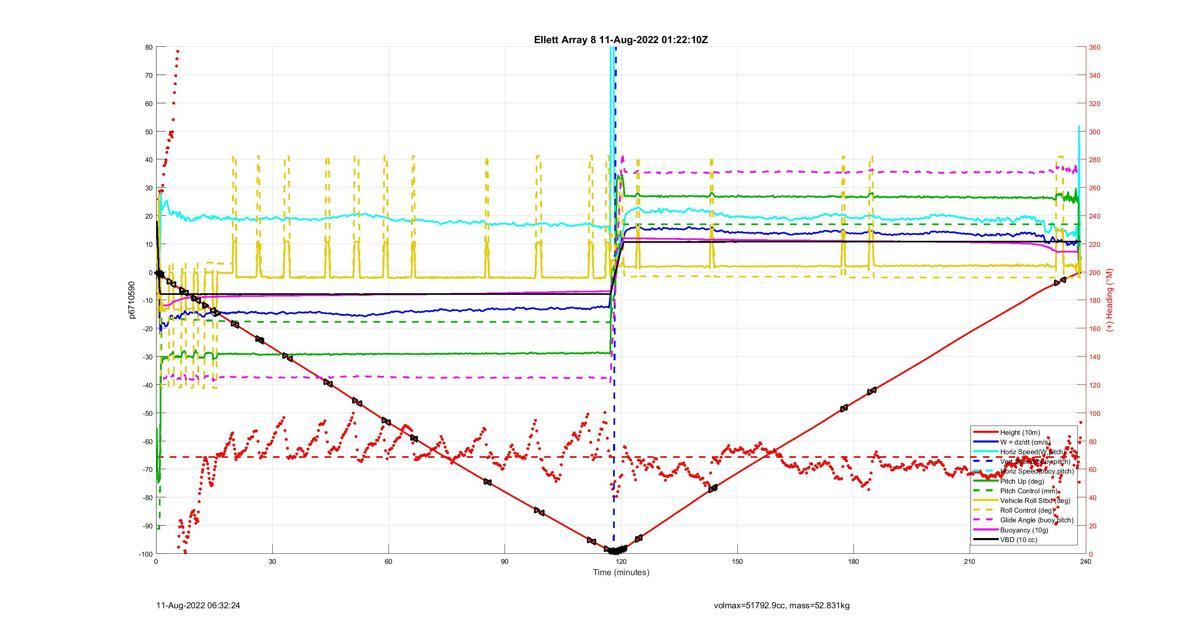Click left y-axis tick label '-50'
Image resolution: width=1200 pixels, height=622 pixels.
[x=146, y=413]
